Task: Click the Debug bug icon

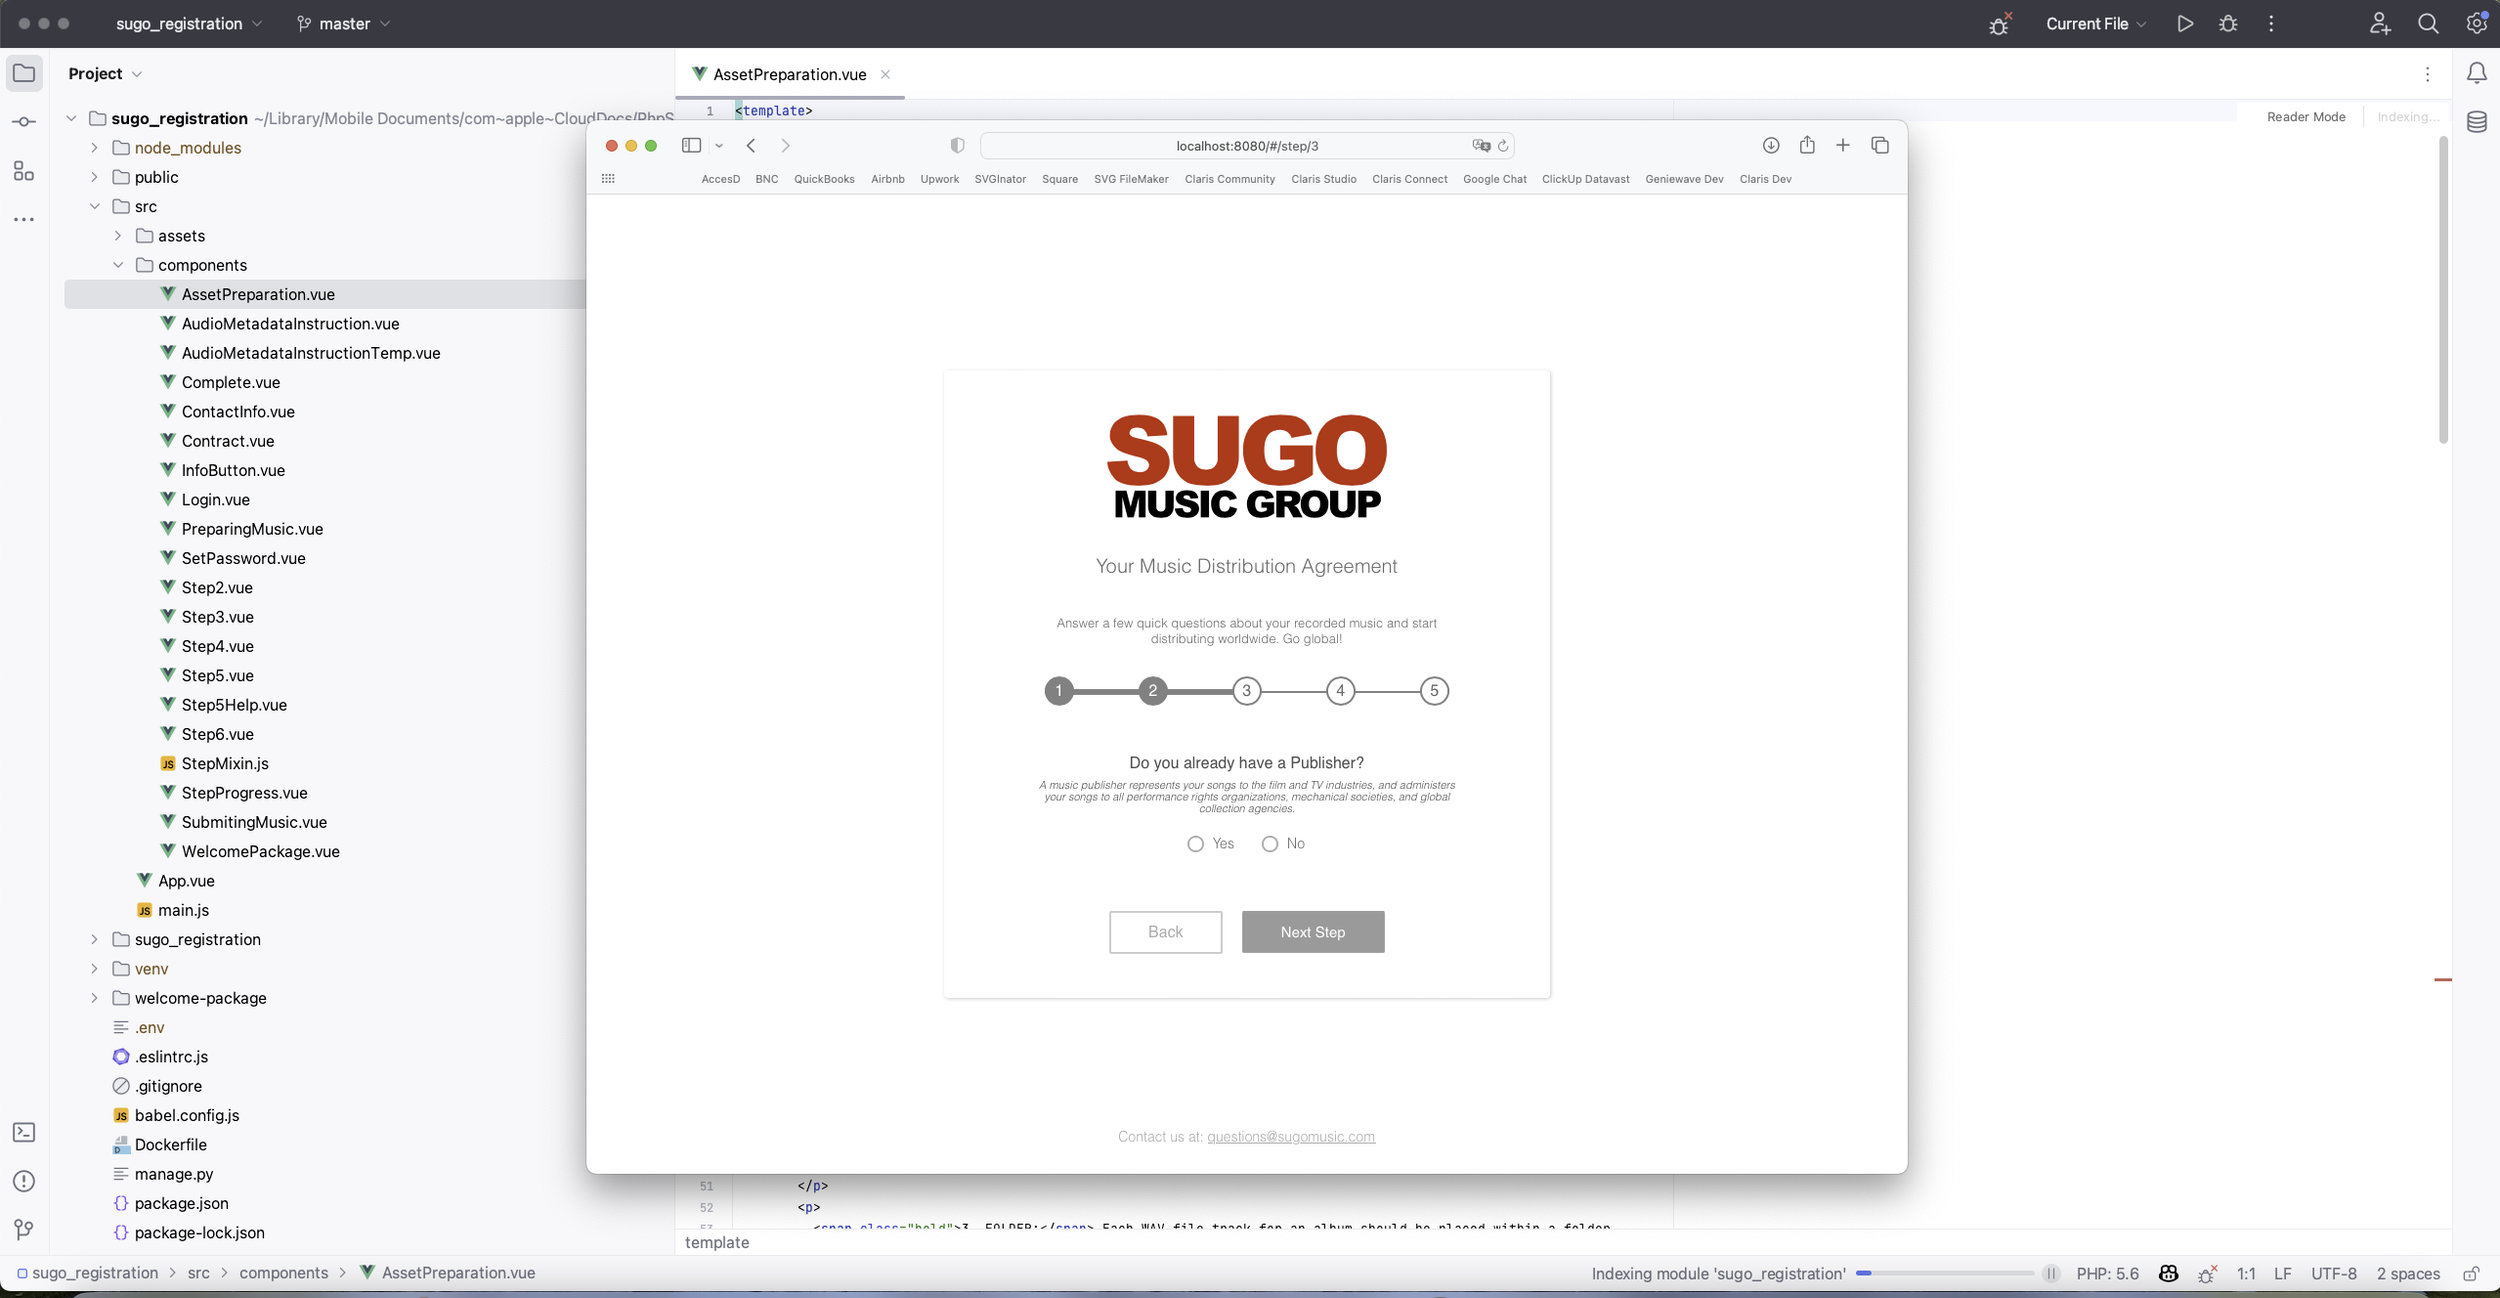Action: click(2228, 24)
